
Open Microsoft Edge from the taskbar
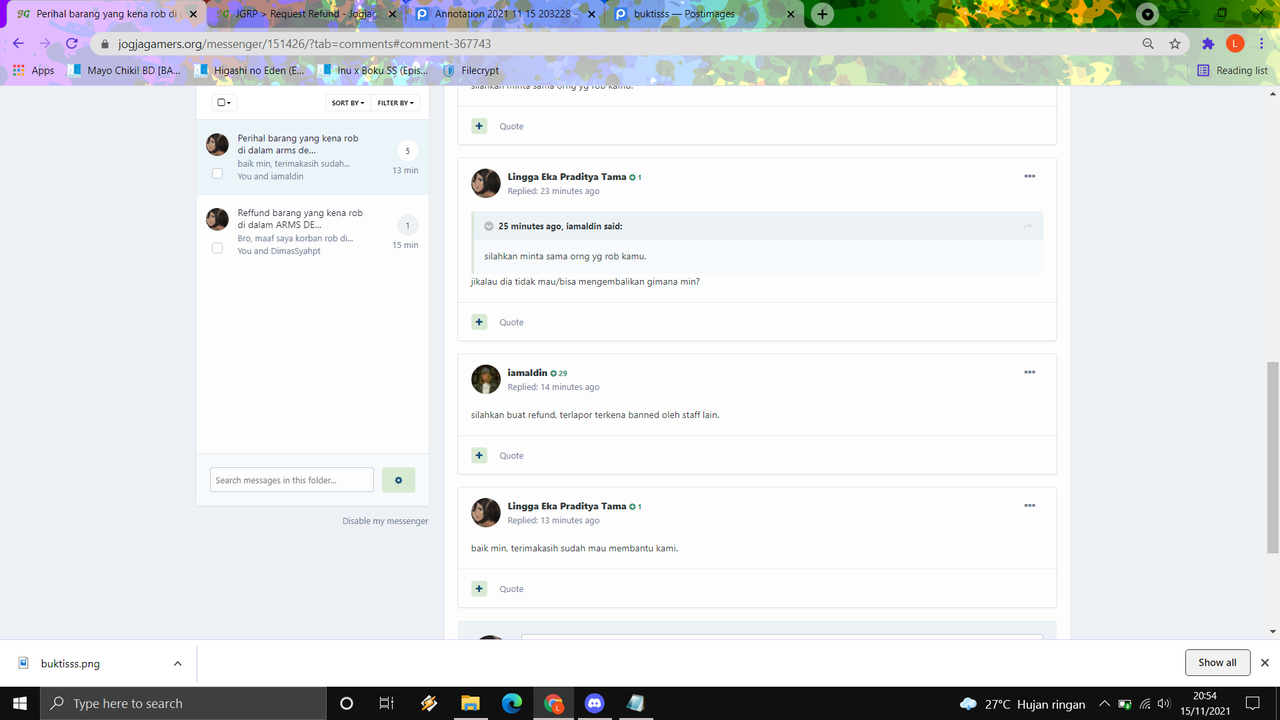512,704
